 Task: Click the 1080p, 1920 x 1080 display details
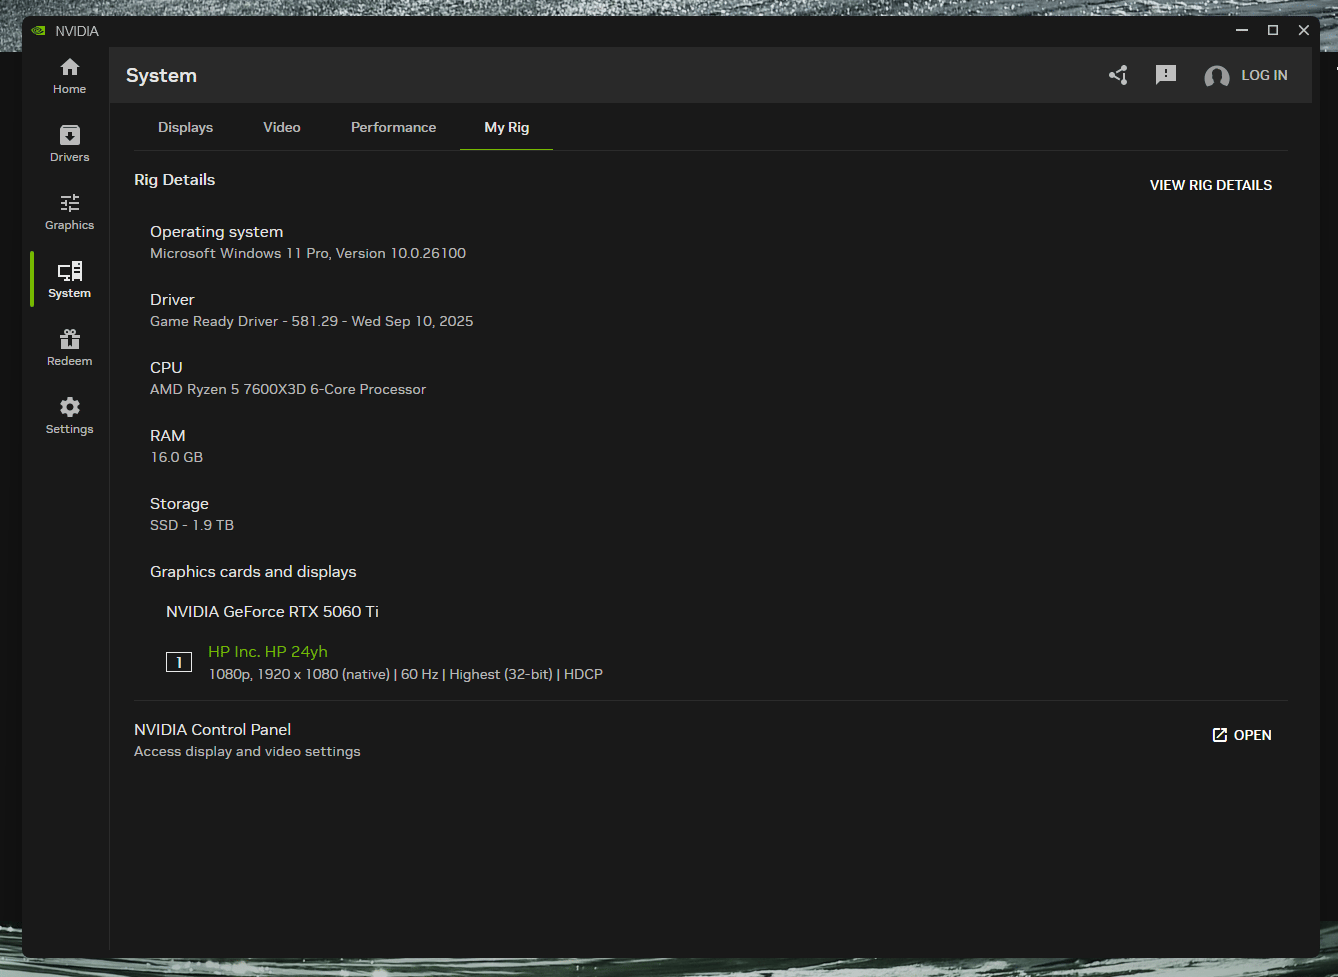click(405, 674)
